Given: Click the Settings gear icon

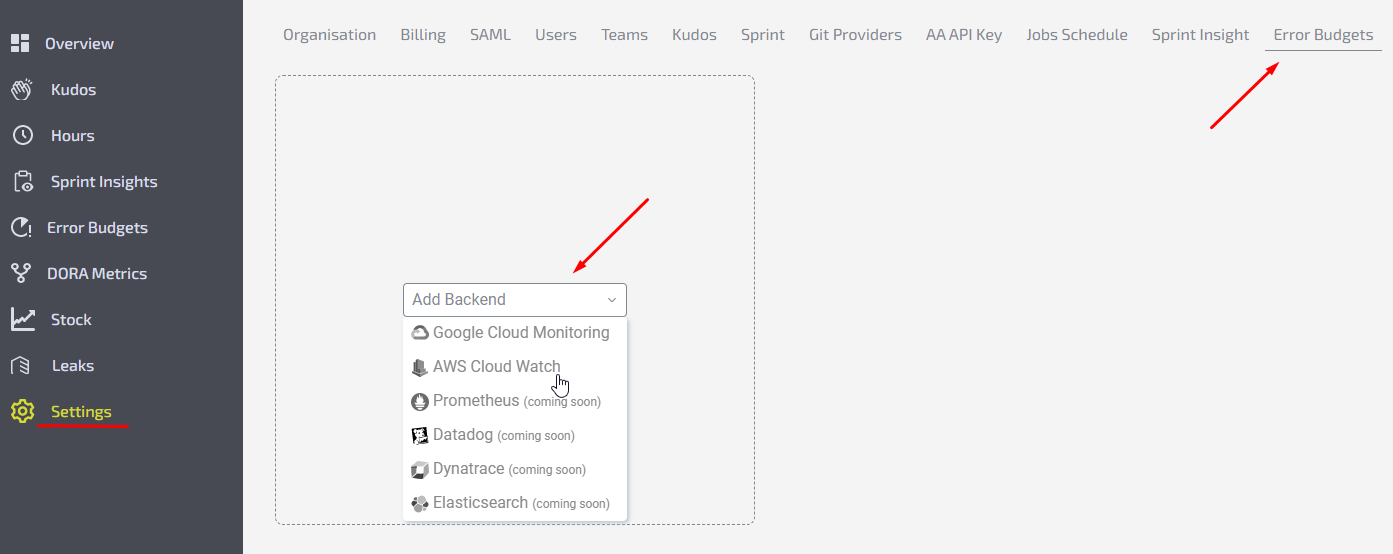Looking at the screenshot, I should tap(22, 411).
